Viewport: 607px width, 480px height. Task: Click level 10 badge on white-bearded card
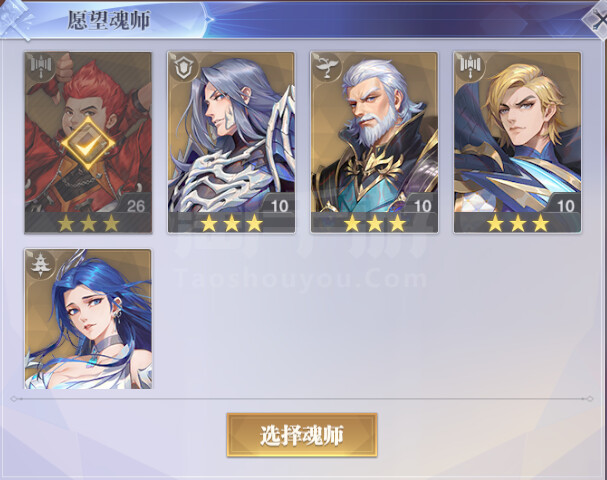pyautogui.click(x=422, y=206)
